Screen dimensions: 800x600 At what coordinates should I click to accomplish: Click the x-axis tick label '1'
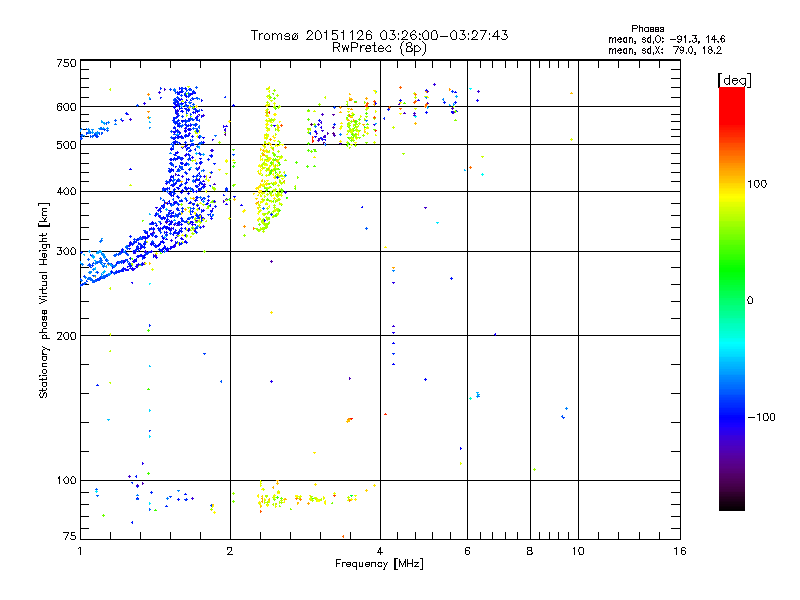80,551
